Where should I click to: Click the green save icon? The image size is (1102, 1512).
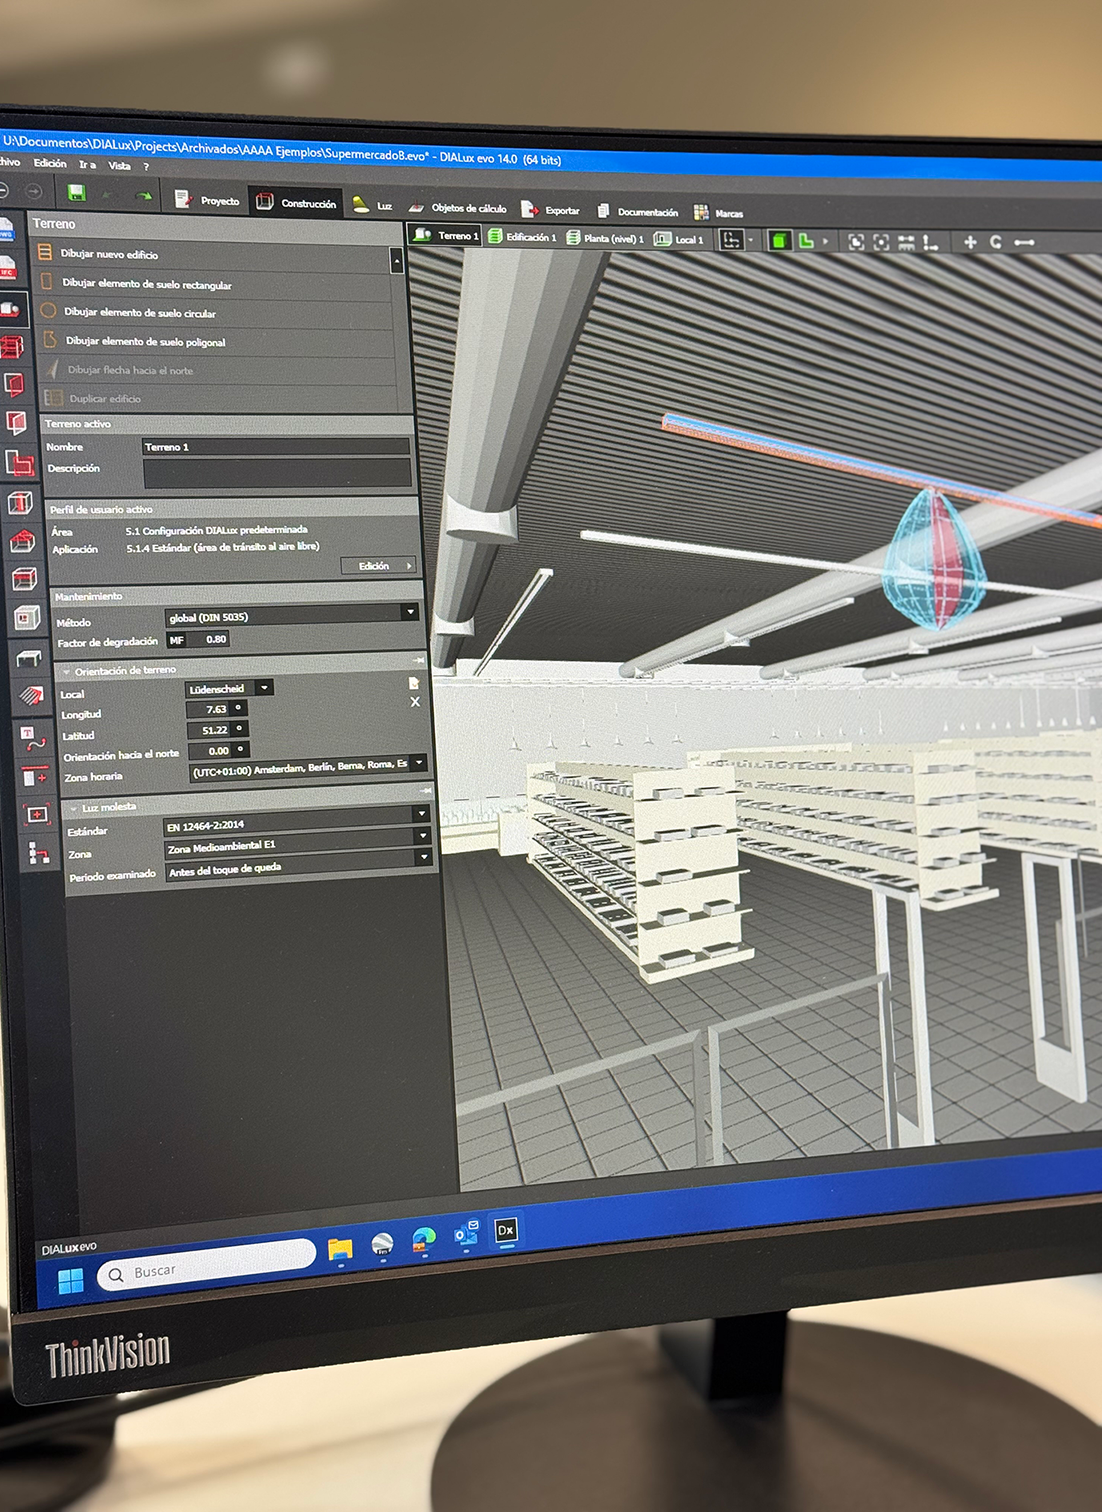point(76,193)
